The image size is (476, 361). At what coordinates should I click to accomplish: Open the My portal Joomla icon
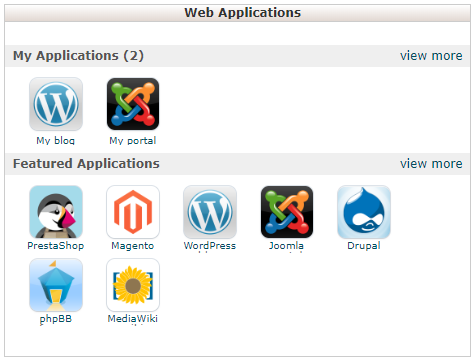[x=133, y=104]
